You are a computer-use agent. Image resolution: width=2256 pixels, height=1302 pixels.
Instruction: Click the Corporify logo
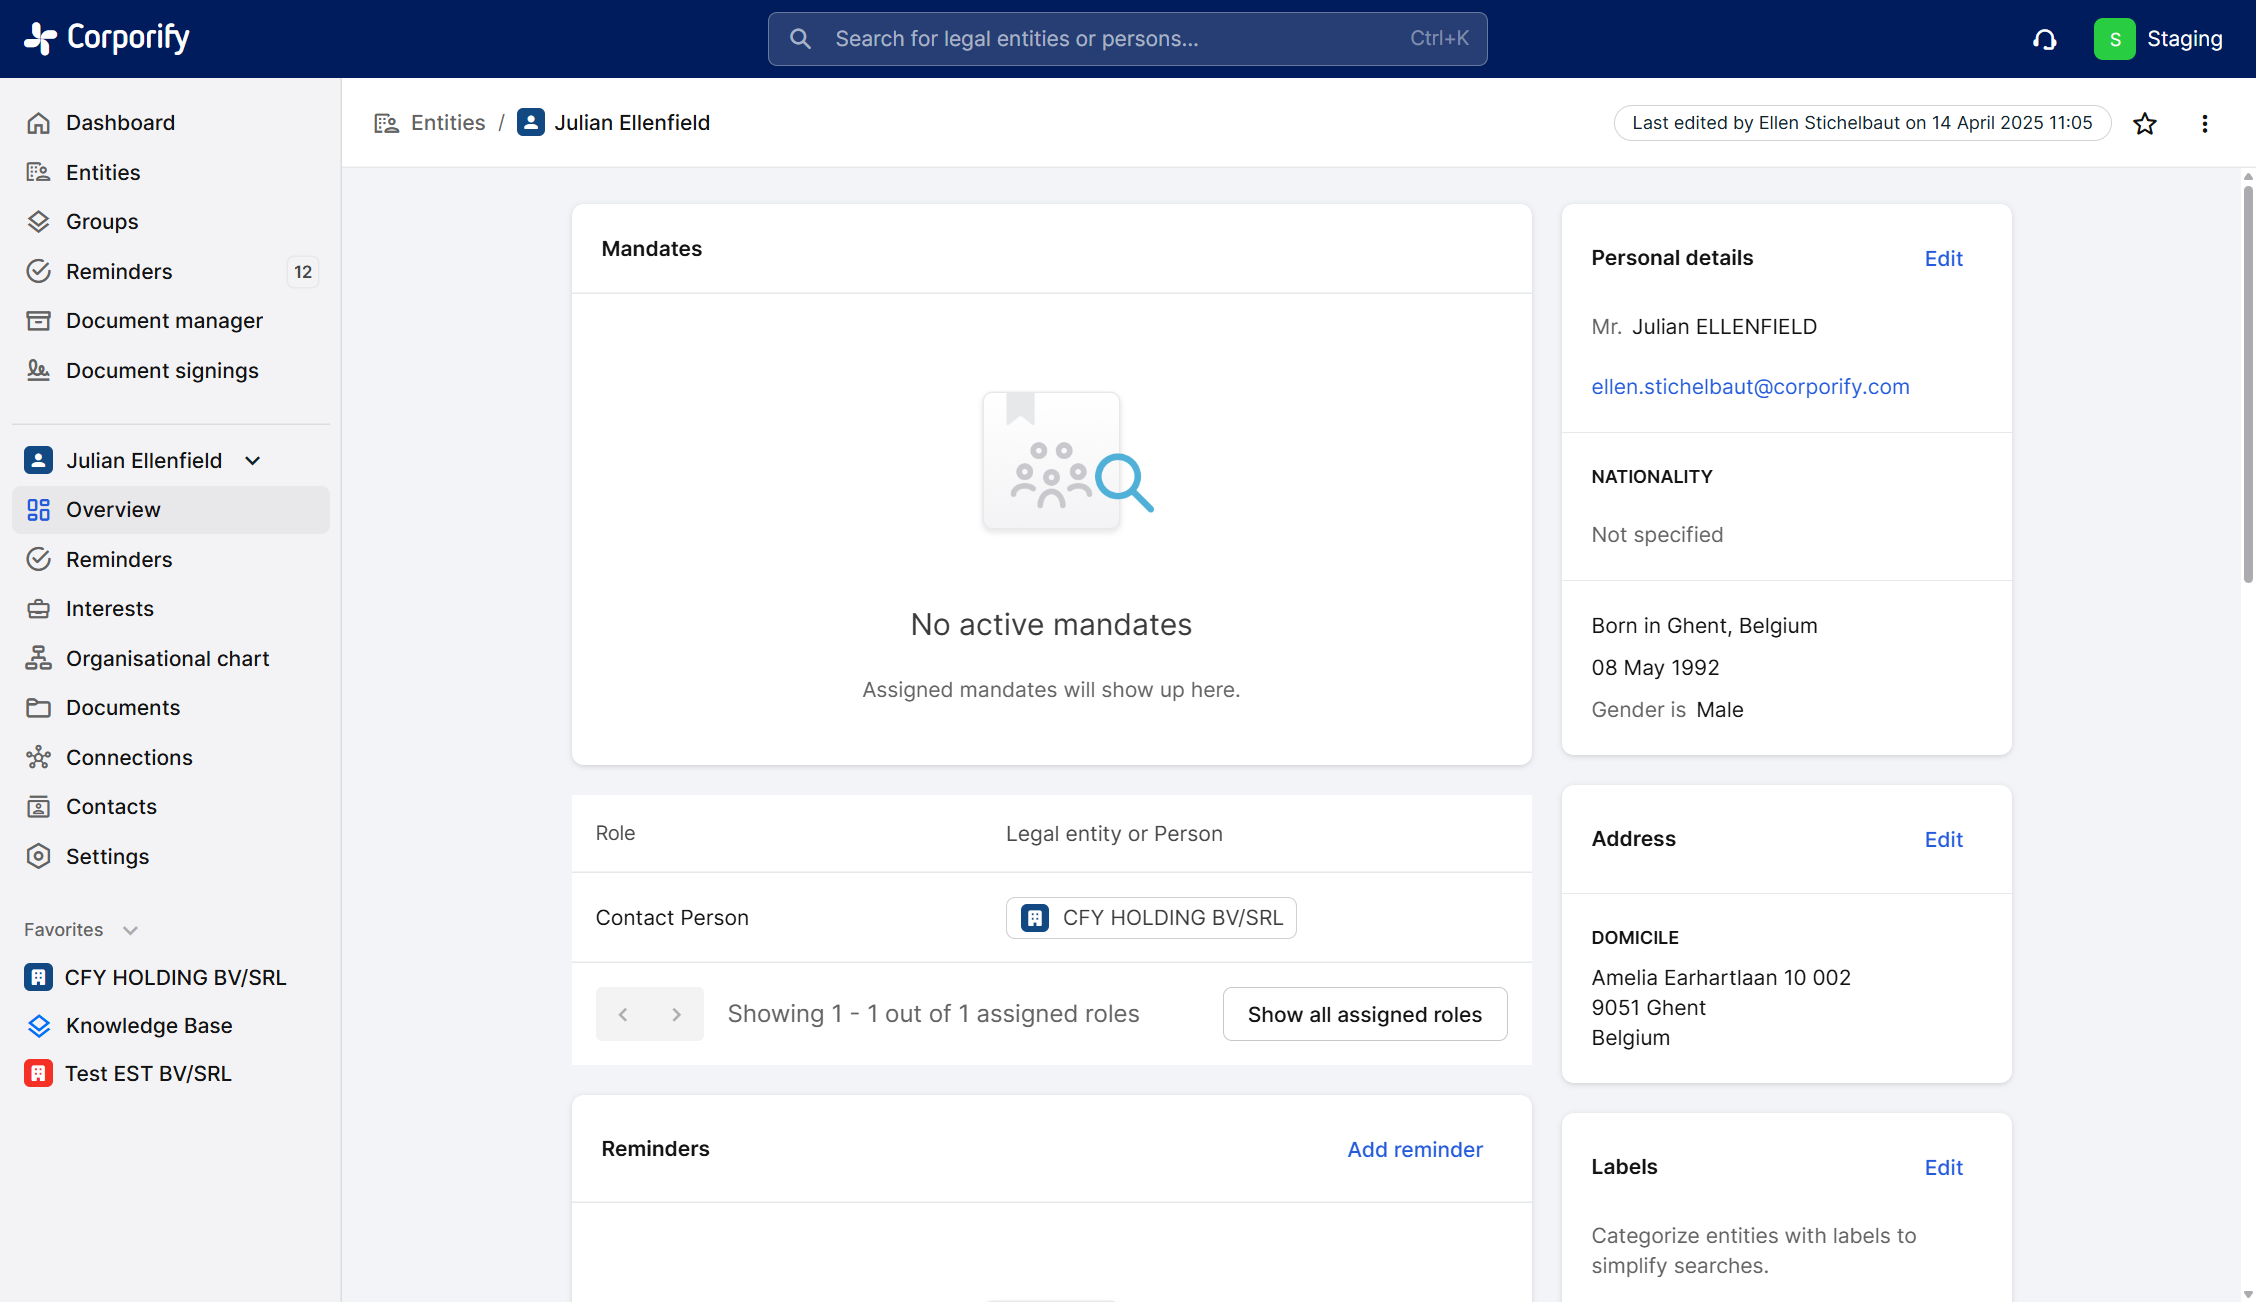pyautogui.click(x=107, y=38)
